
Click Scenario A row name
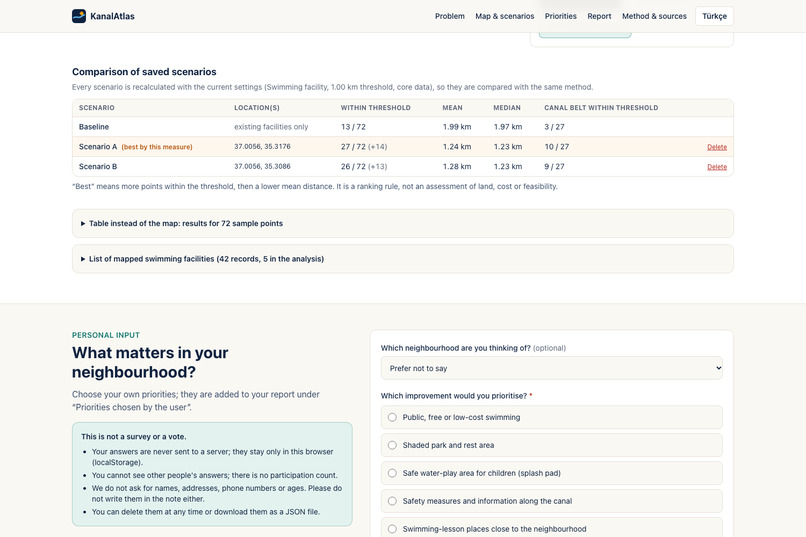point(98,147)
